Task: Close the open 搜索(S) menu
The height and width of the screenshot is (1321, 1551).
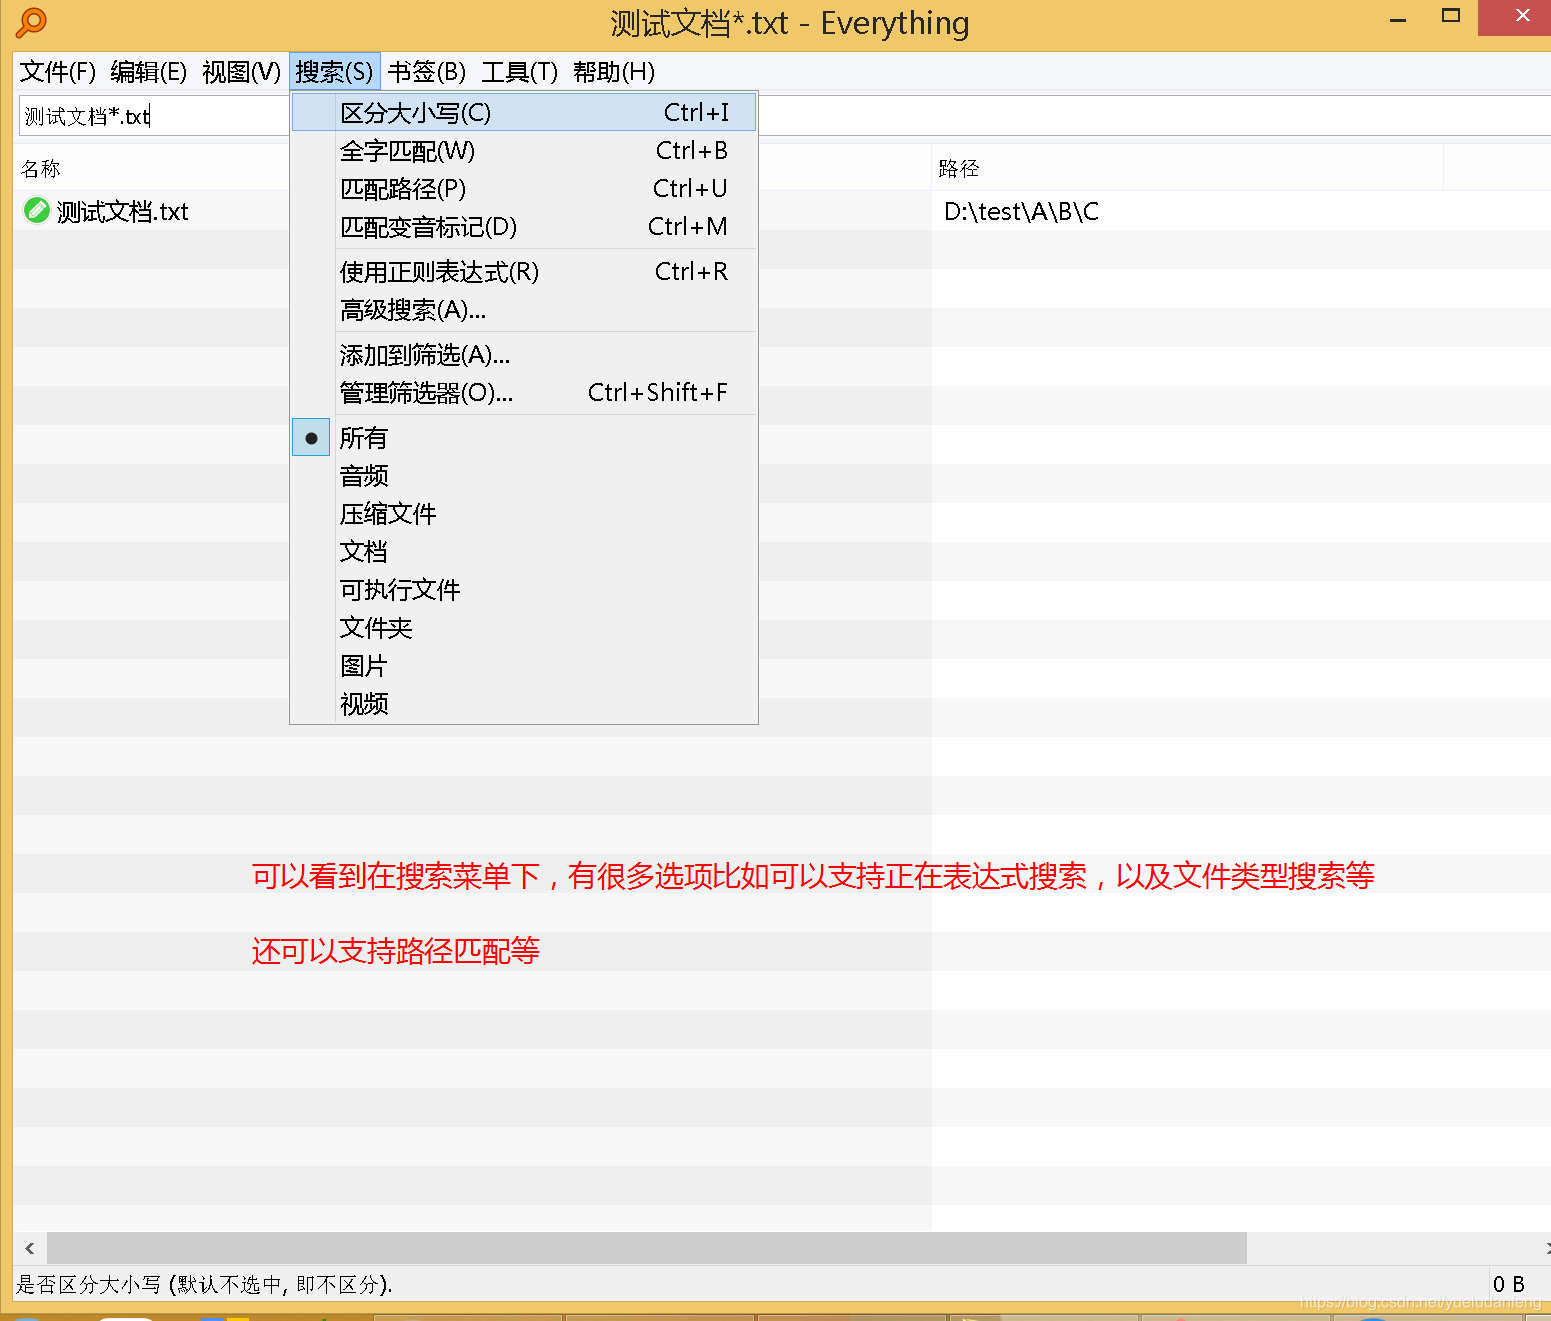Action: pos(334,72)
